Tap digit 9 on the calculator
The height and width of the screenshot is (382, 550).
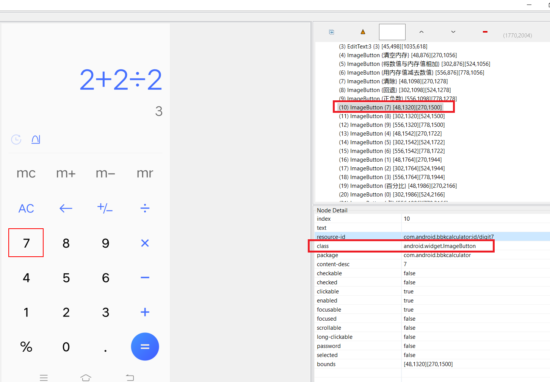pos(105,243)
